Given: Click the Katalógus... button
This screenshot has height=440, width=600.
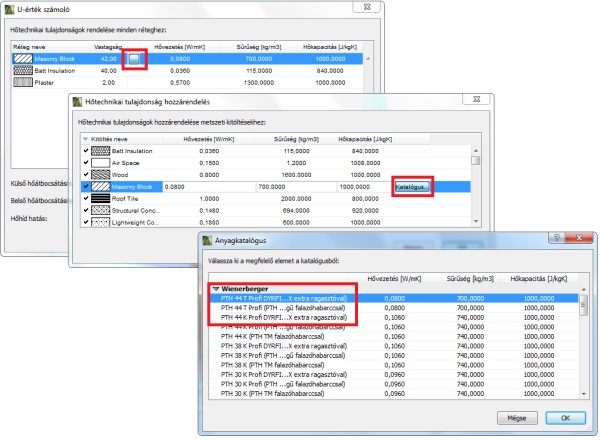Looking at the screenshot, I should tap(412, 187).
